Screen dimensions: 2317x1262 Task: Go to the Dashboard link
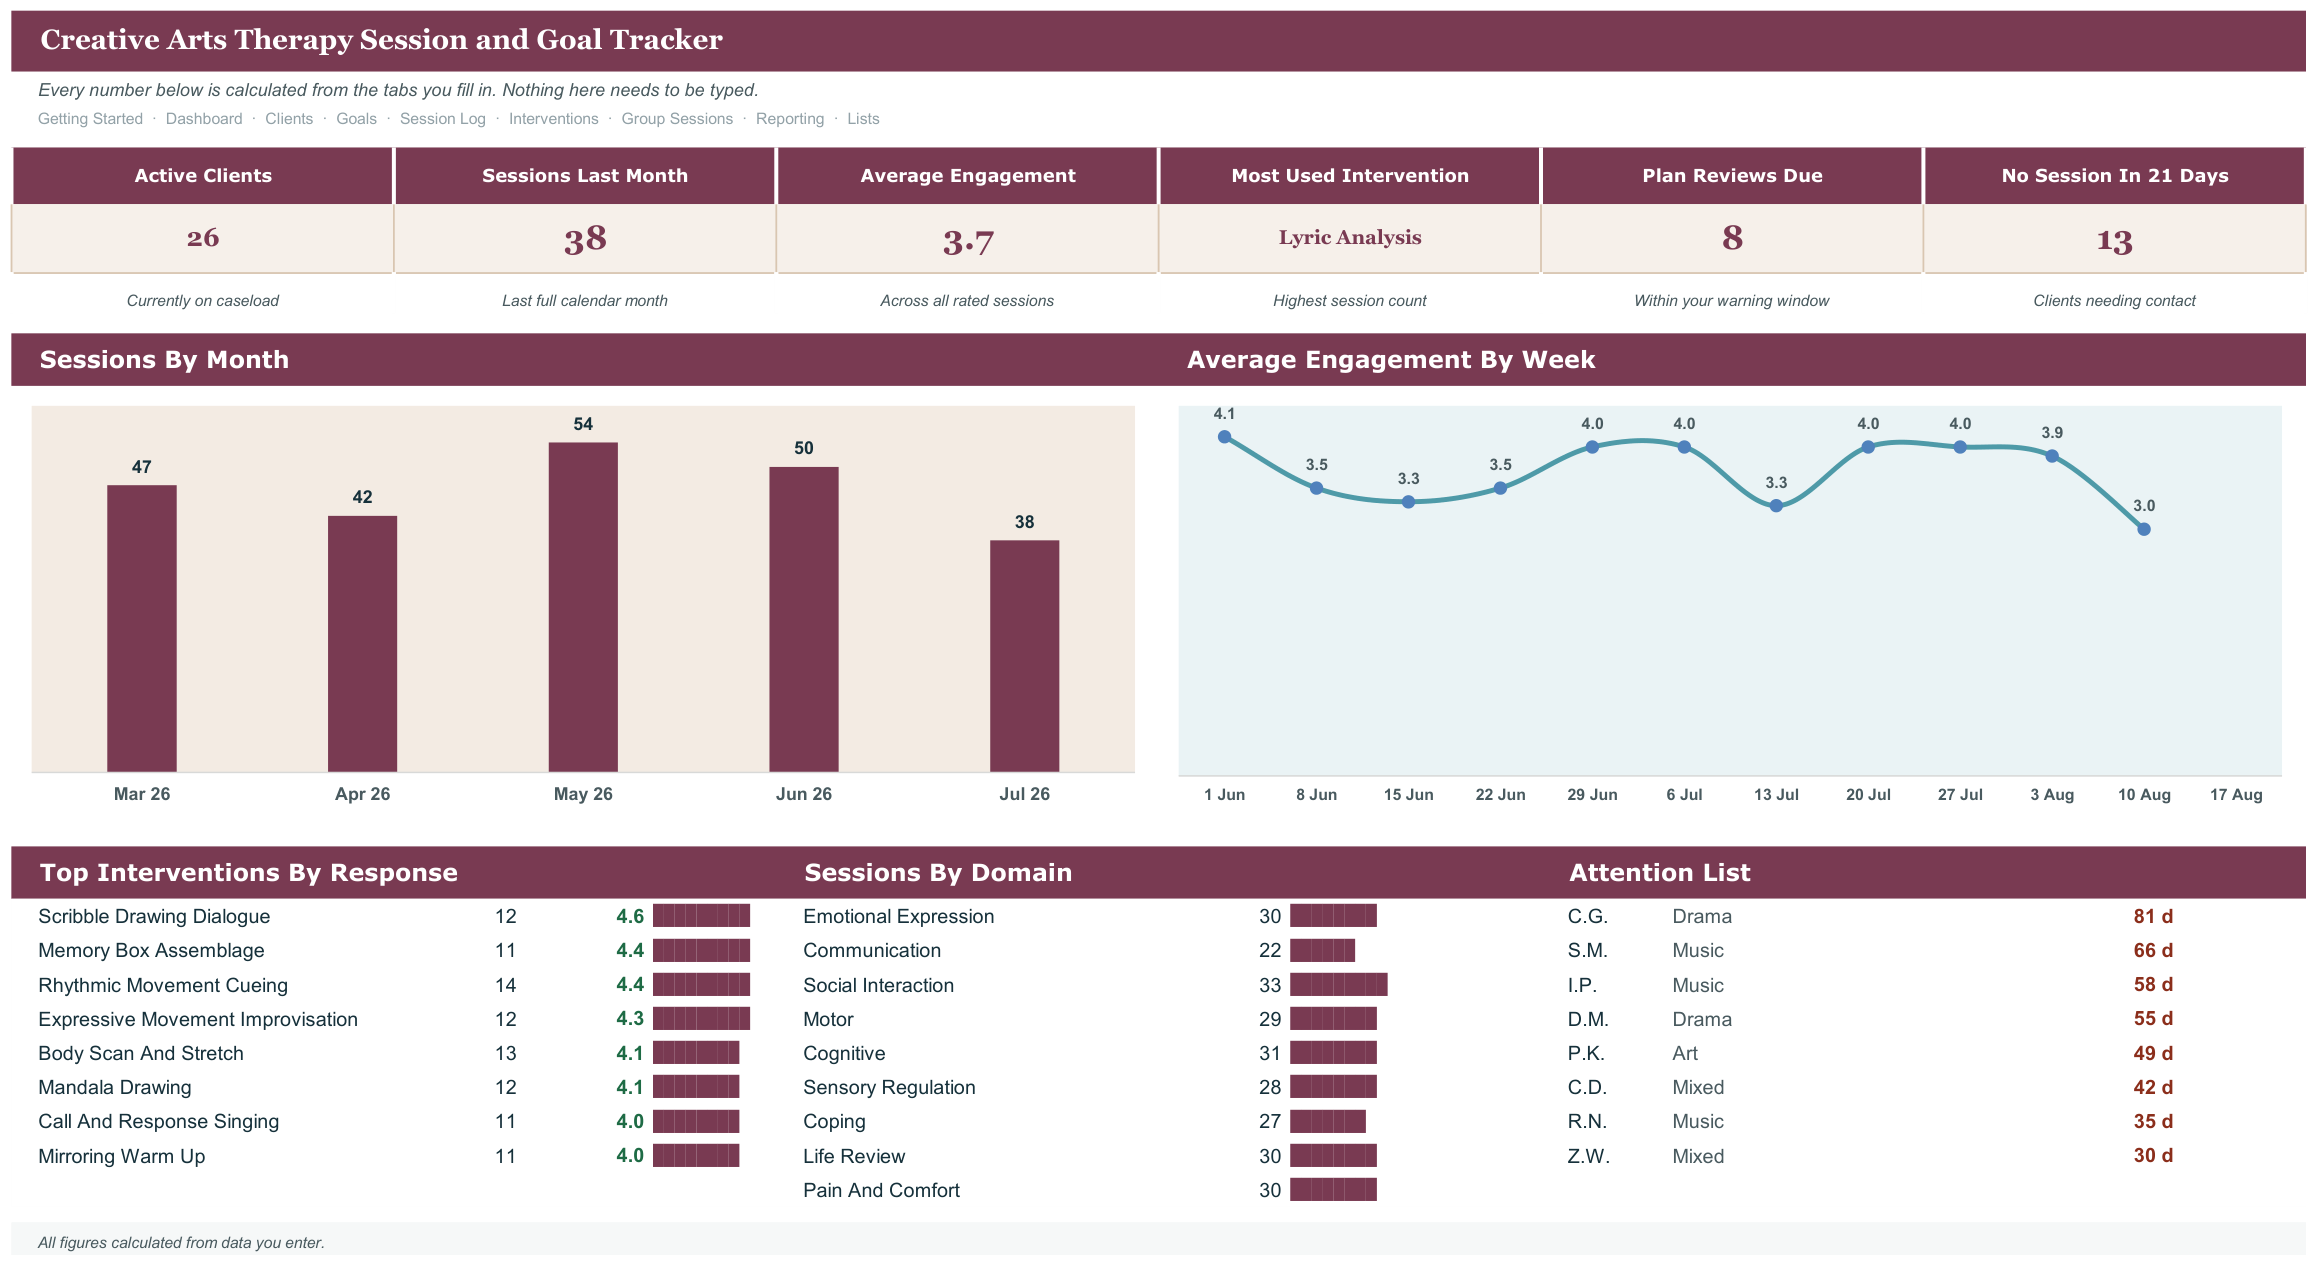tap(204, 119)
